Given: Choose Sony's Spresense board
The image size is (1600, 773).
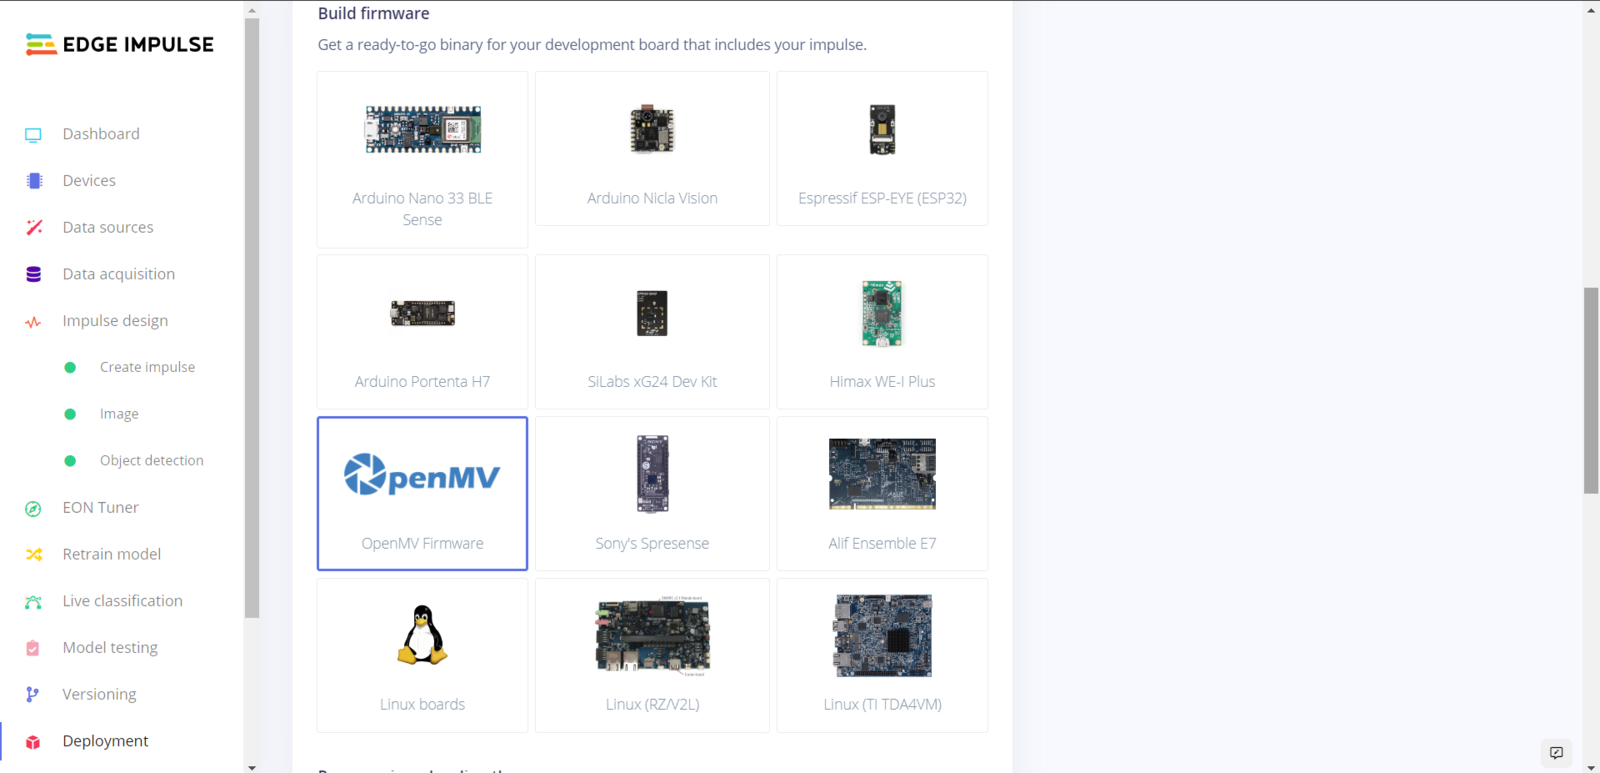Looking at the screenshot, I should [x=652, y=494].
